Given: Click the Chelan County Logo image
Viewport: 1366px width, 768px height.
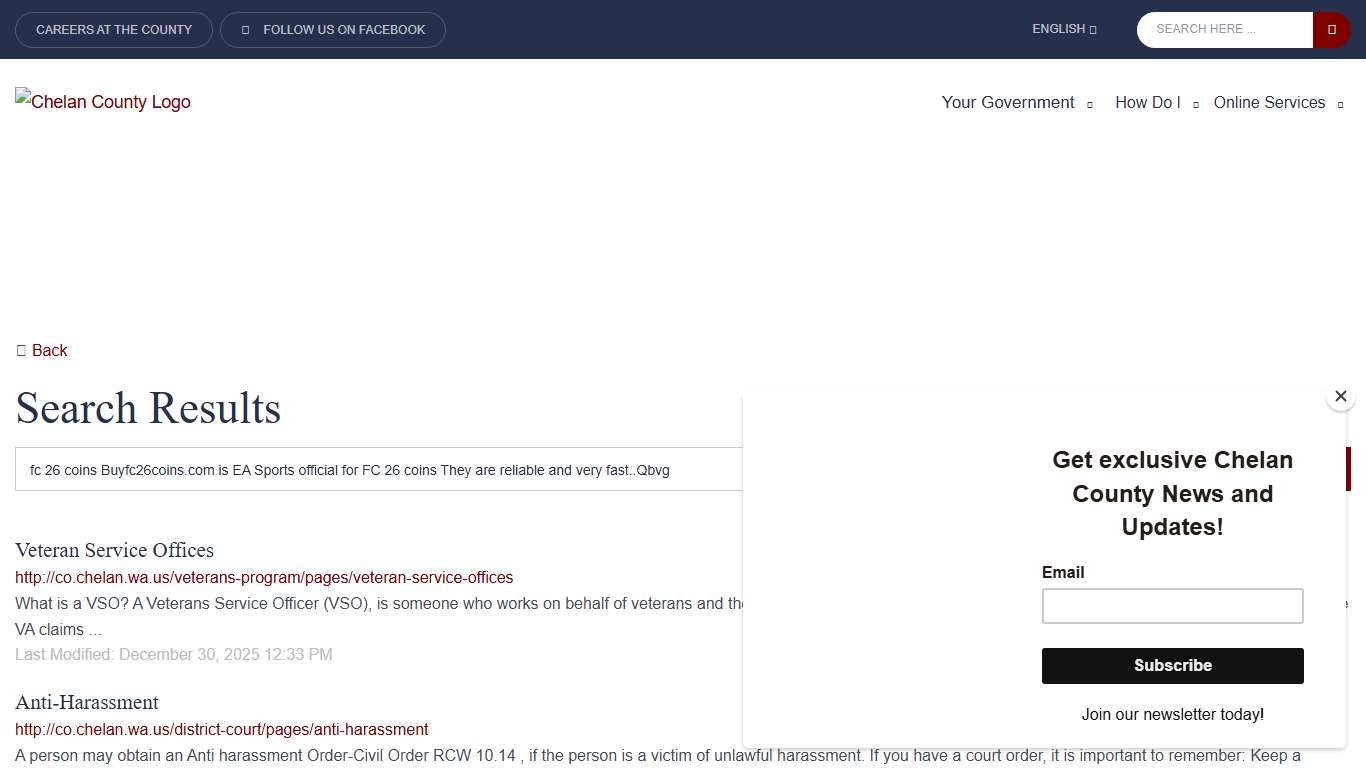Looking at the screenshot, I should tap(103, 102).
